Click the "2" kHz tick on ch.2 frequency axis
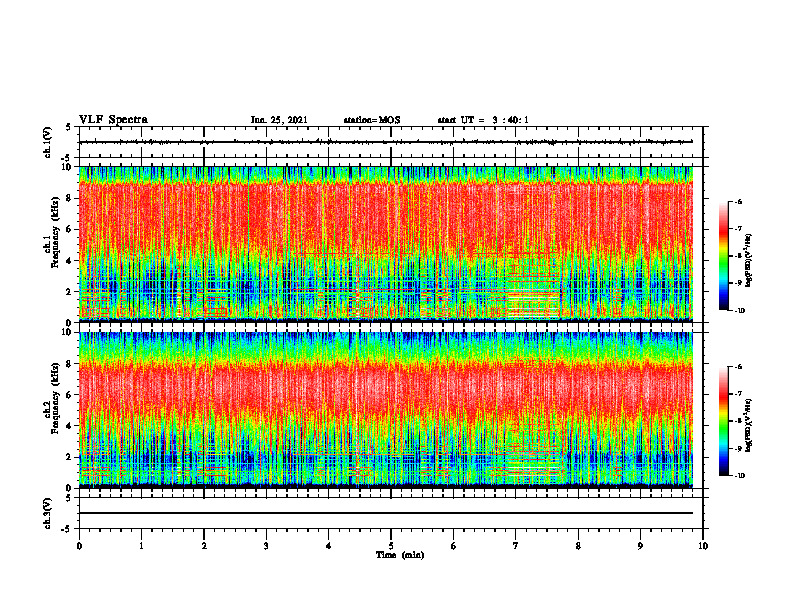Viewport: 792px width, 612px height. pos(69,457)
